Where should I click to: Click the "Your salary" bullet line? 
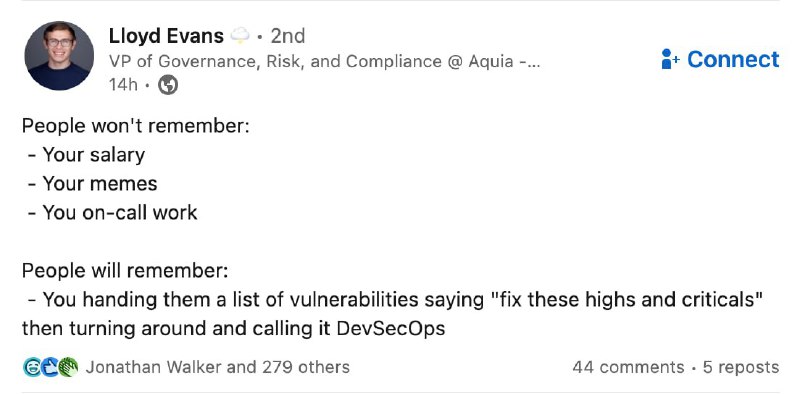point(87,155)
